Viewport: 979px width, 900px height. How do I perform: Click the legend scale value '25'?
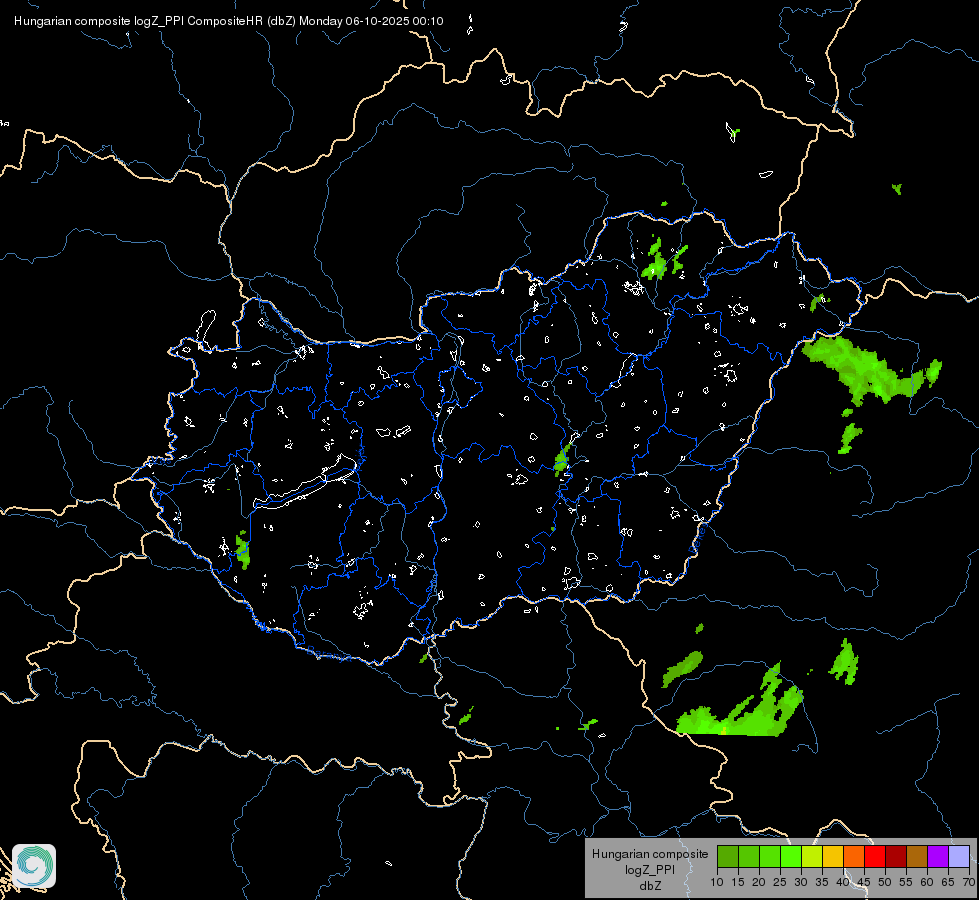click(780, 883)
